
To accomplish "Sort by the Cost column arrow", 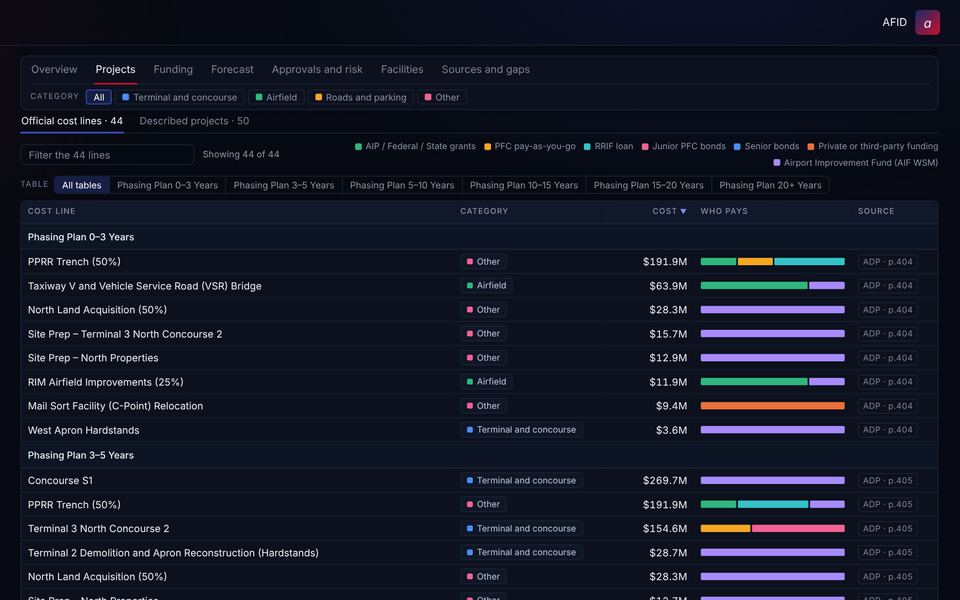I will (683, 211).
